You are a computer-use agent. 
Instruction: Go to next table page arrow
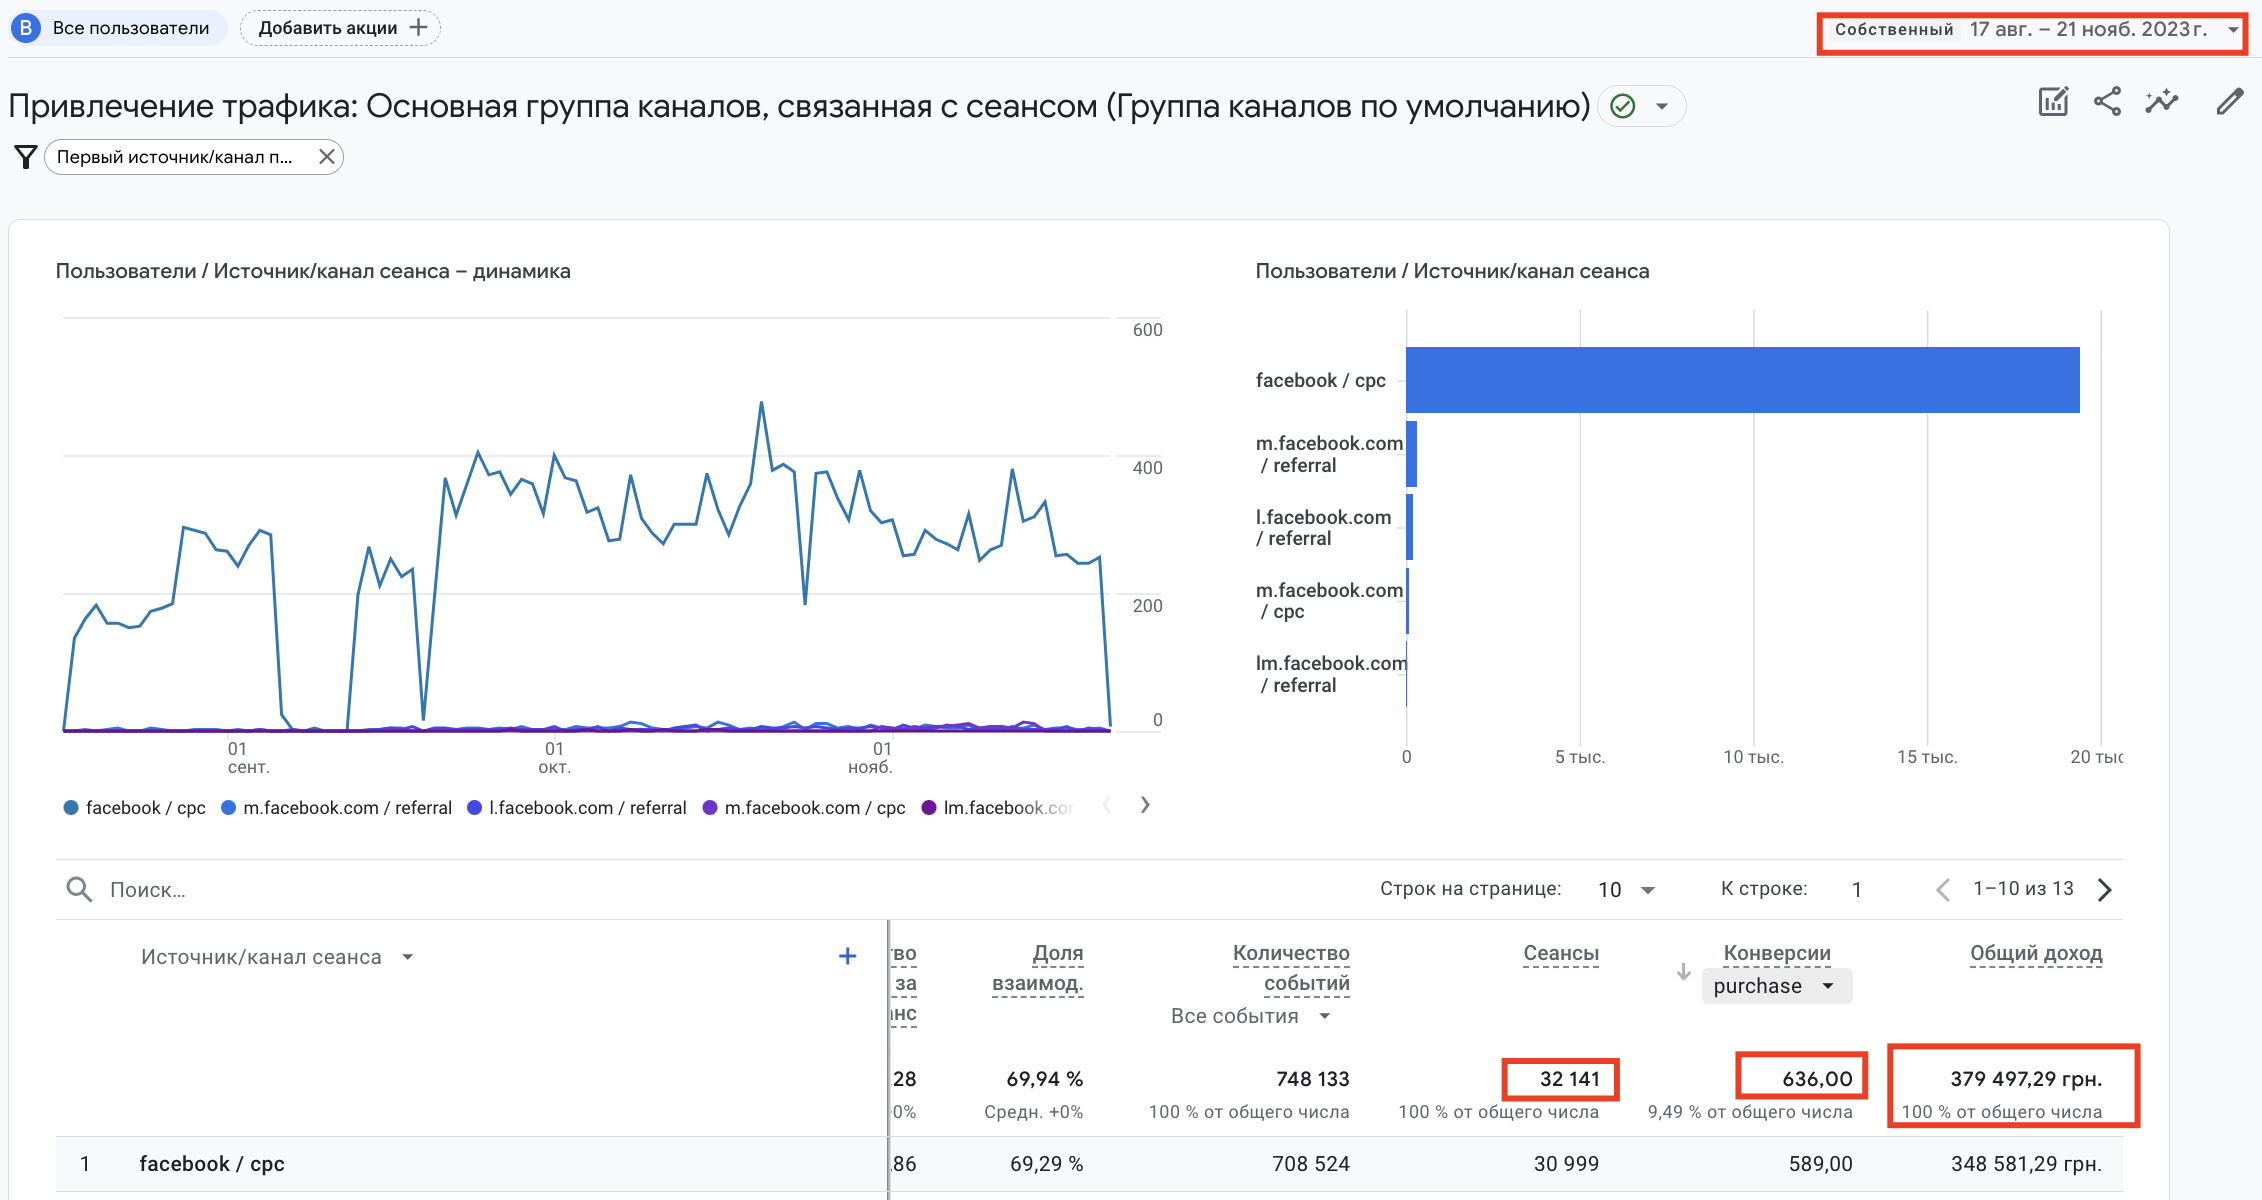2104,889
